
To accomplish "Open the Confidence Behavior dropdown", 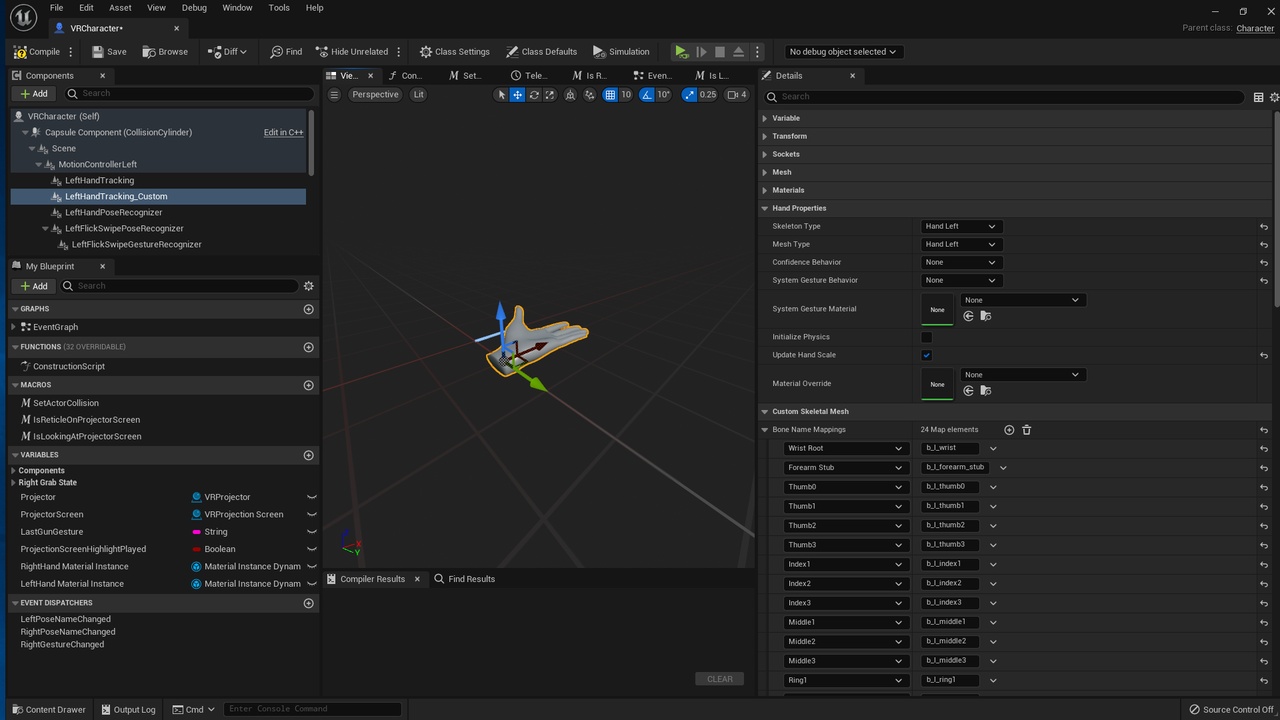I will point(959,263).
